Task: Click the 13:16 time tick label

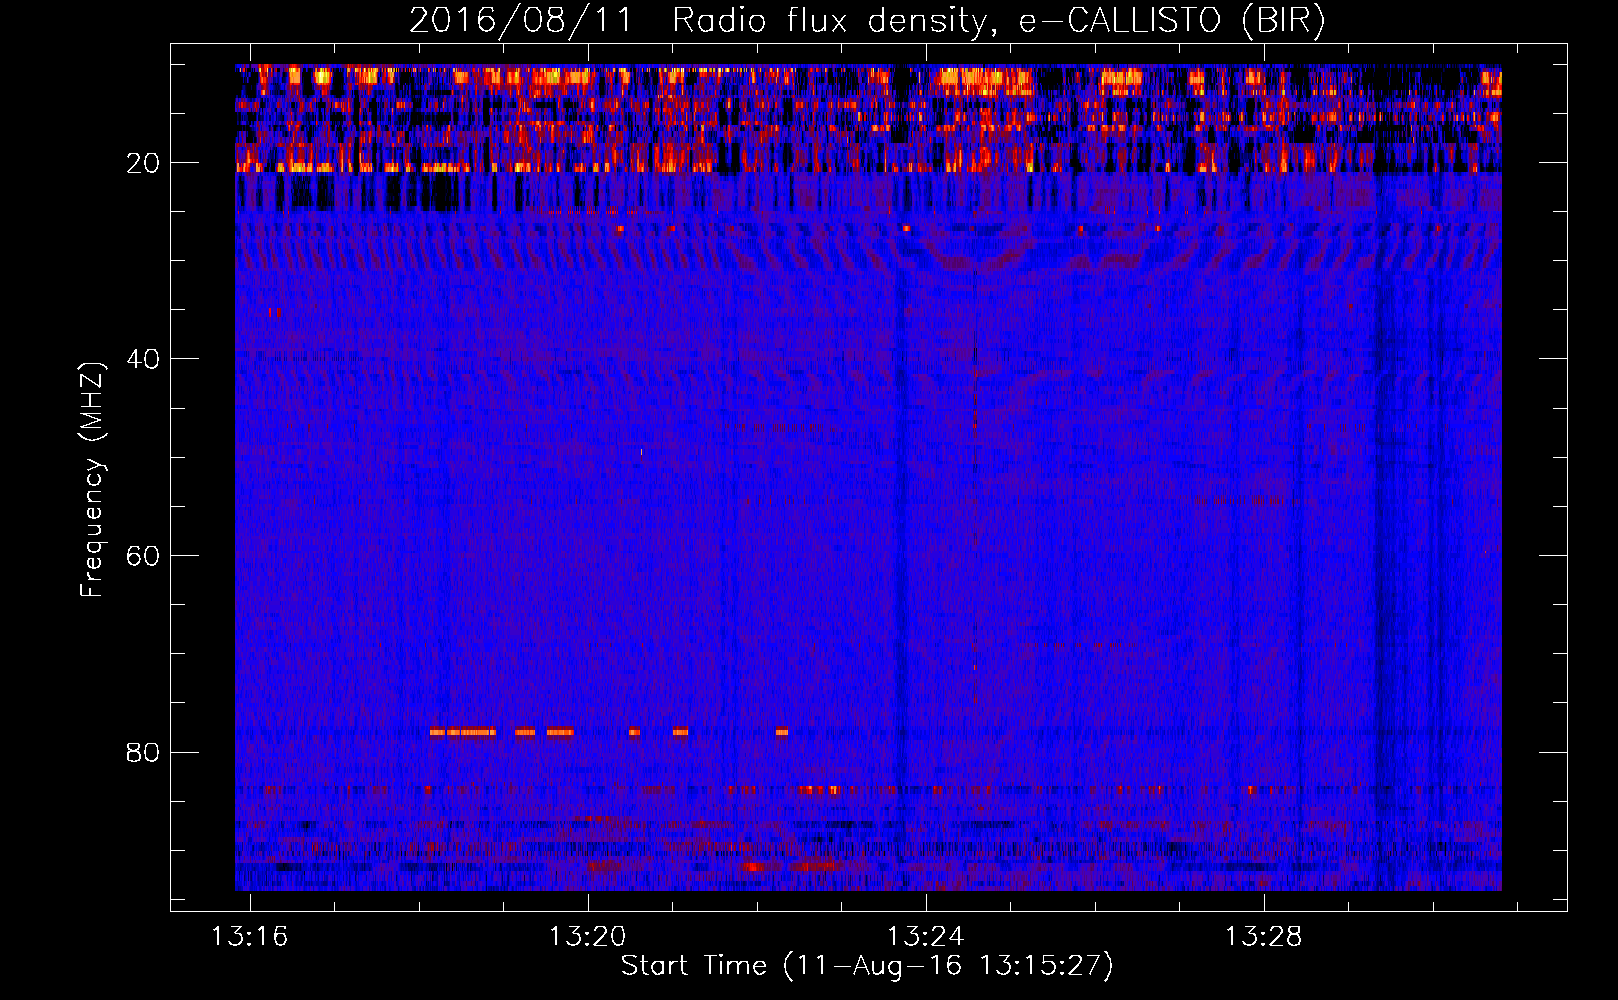Action: coord(249,936)
